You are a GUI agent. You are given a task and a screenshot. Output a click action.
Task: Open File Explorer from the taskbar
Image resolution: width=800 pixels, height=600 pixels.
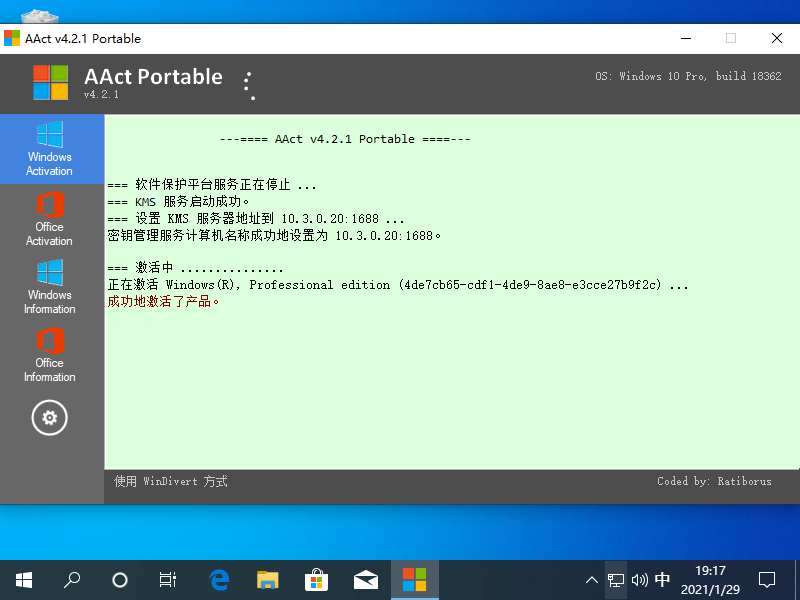tap(268, 579)
